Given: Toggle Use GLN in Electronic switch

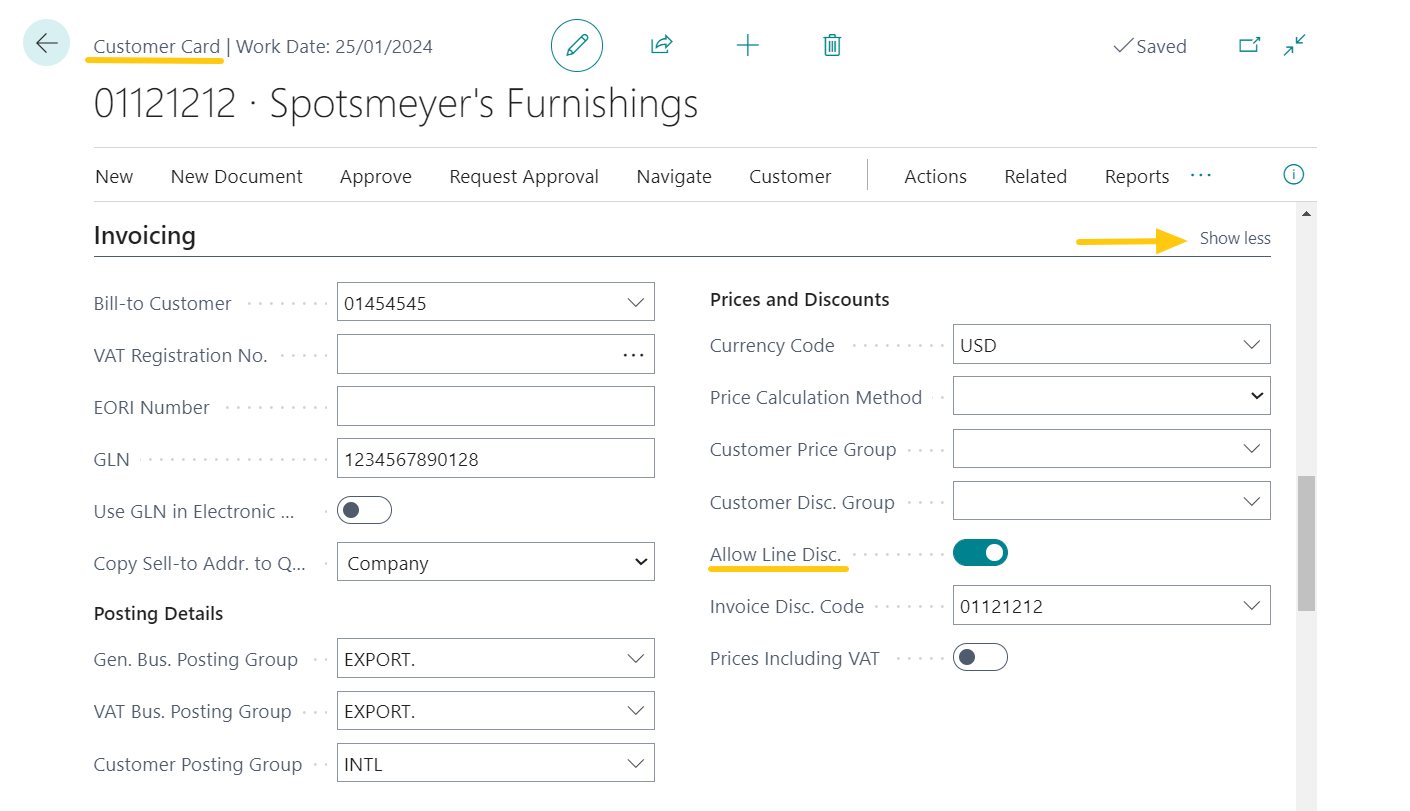Looking at the screenshot, I should tap(364, 511).
